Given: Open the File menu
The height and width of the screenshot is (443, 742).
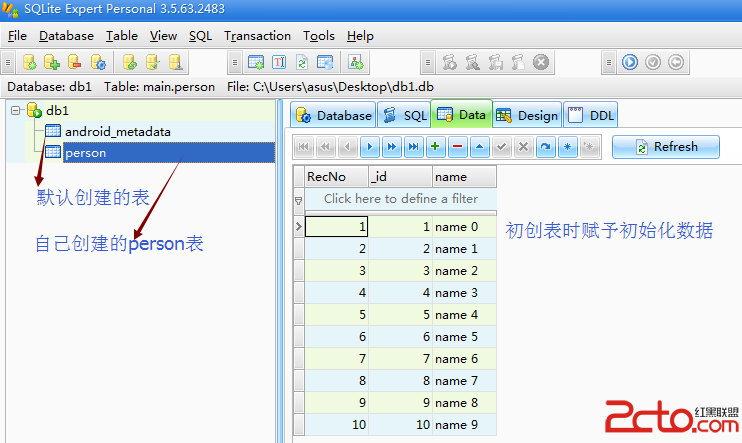Looking at the screenshot, I should click(17, 36).
